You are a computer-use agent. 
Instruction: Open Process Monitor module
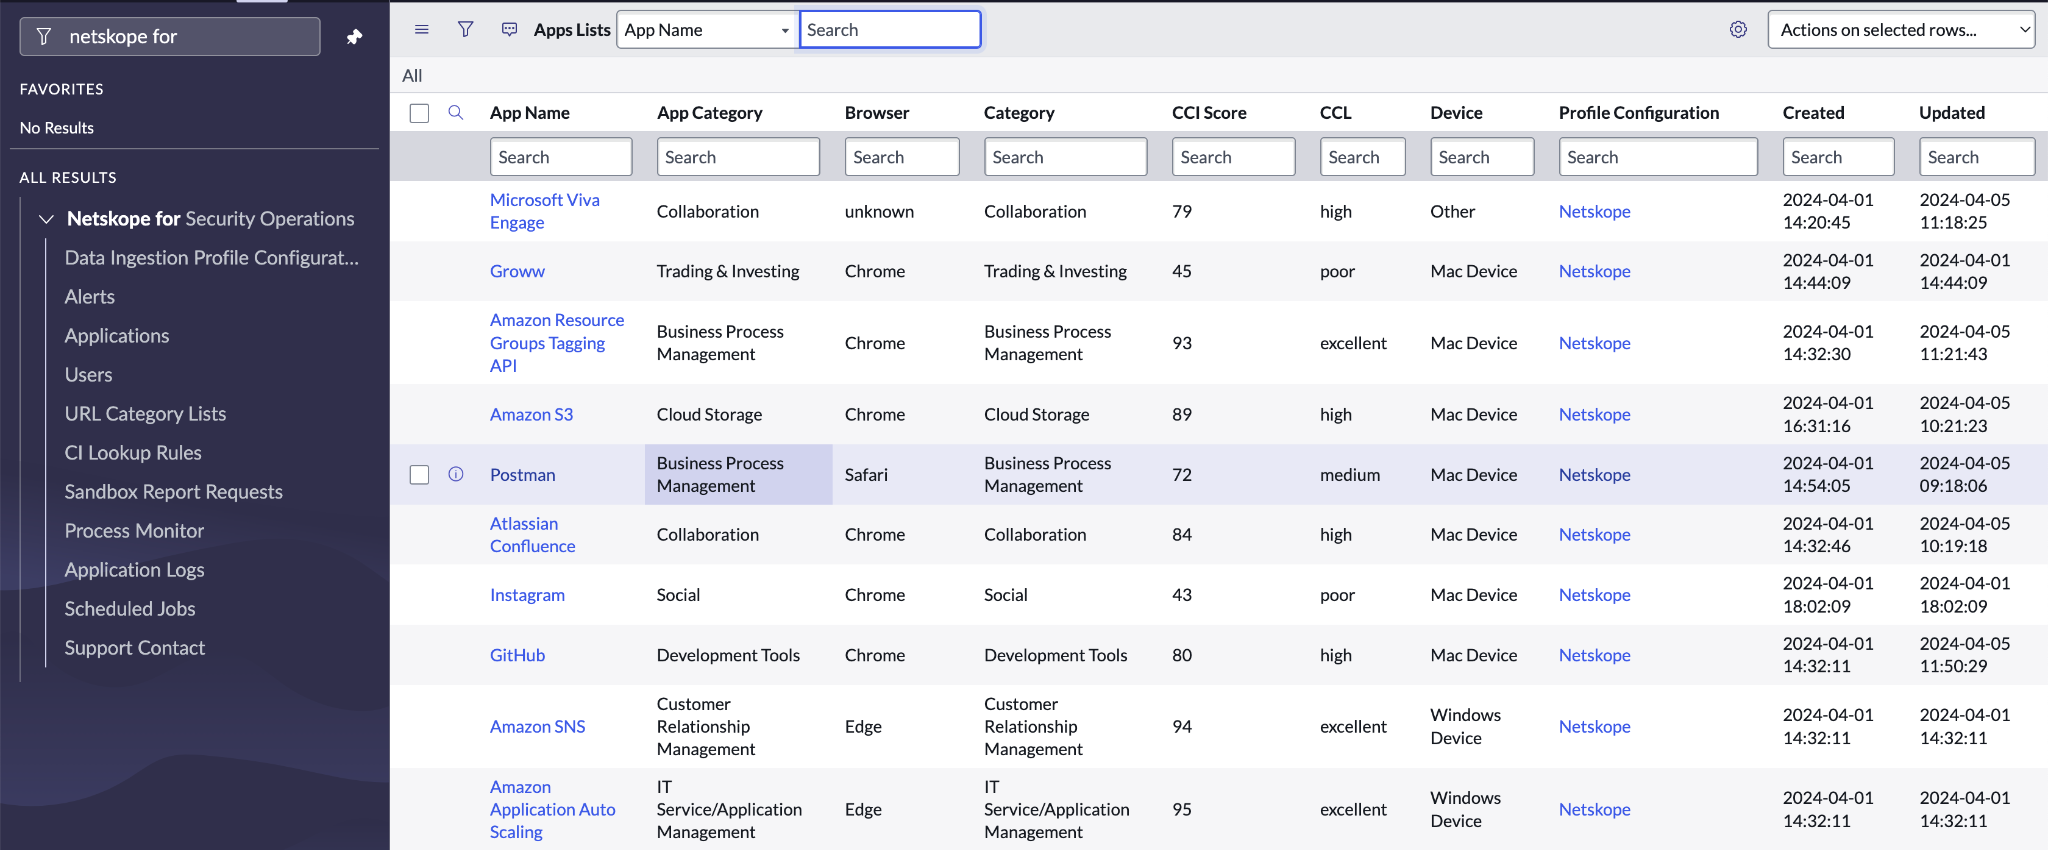pyautogui.click(x=135, y=531)
